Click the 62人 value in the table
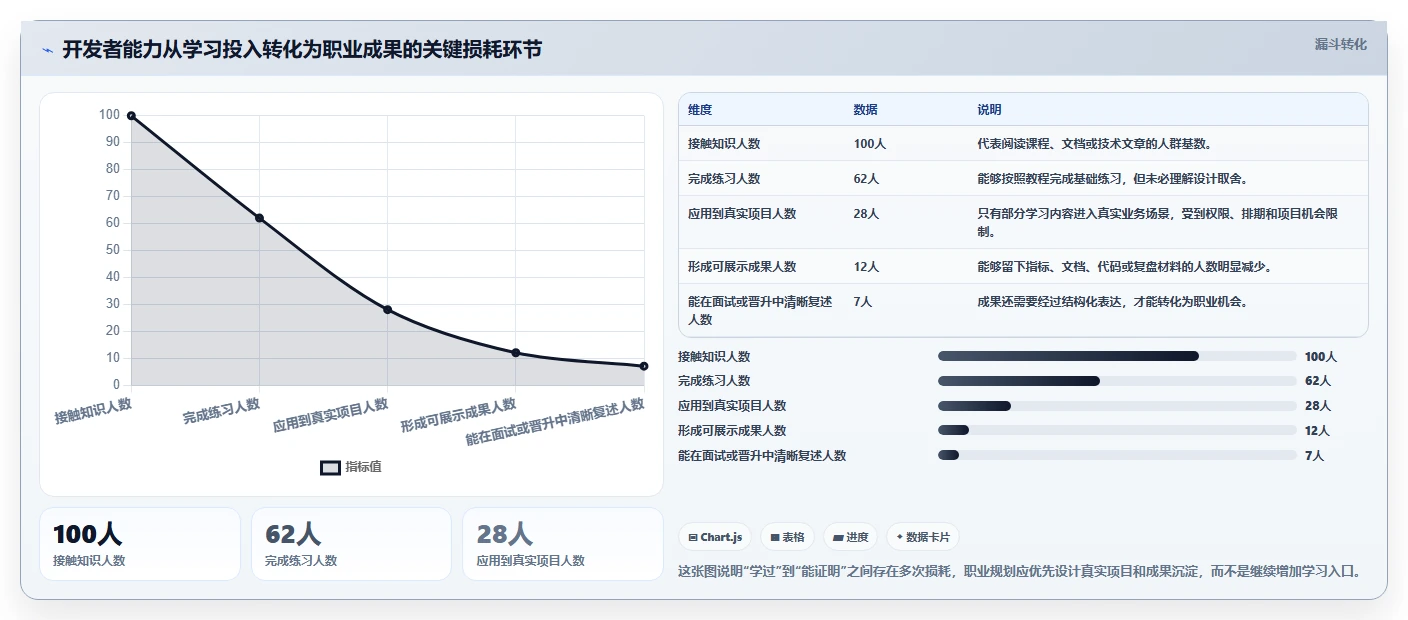Viewport: 1408px width, 620px height. coord(867,179)
